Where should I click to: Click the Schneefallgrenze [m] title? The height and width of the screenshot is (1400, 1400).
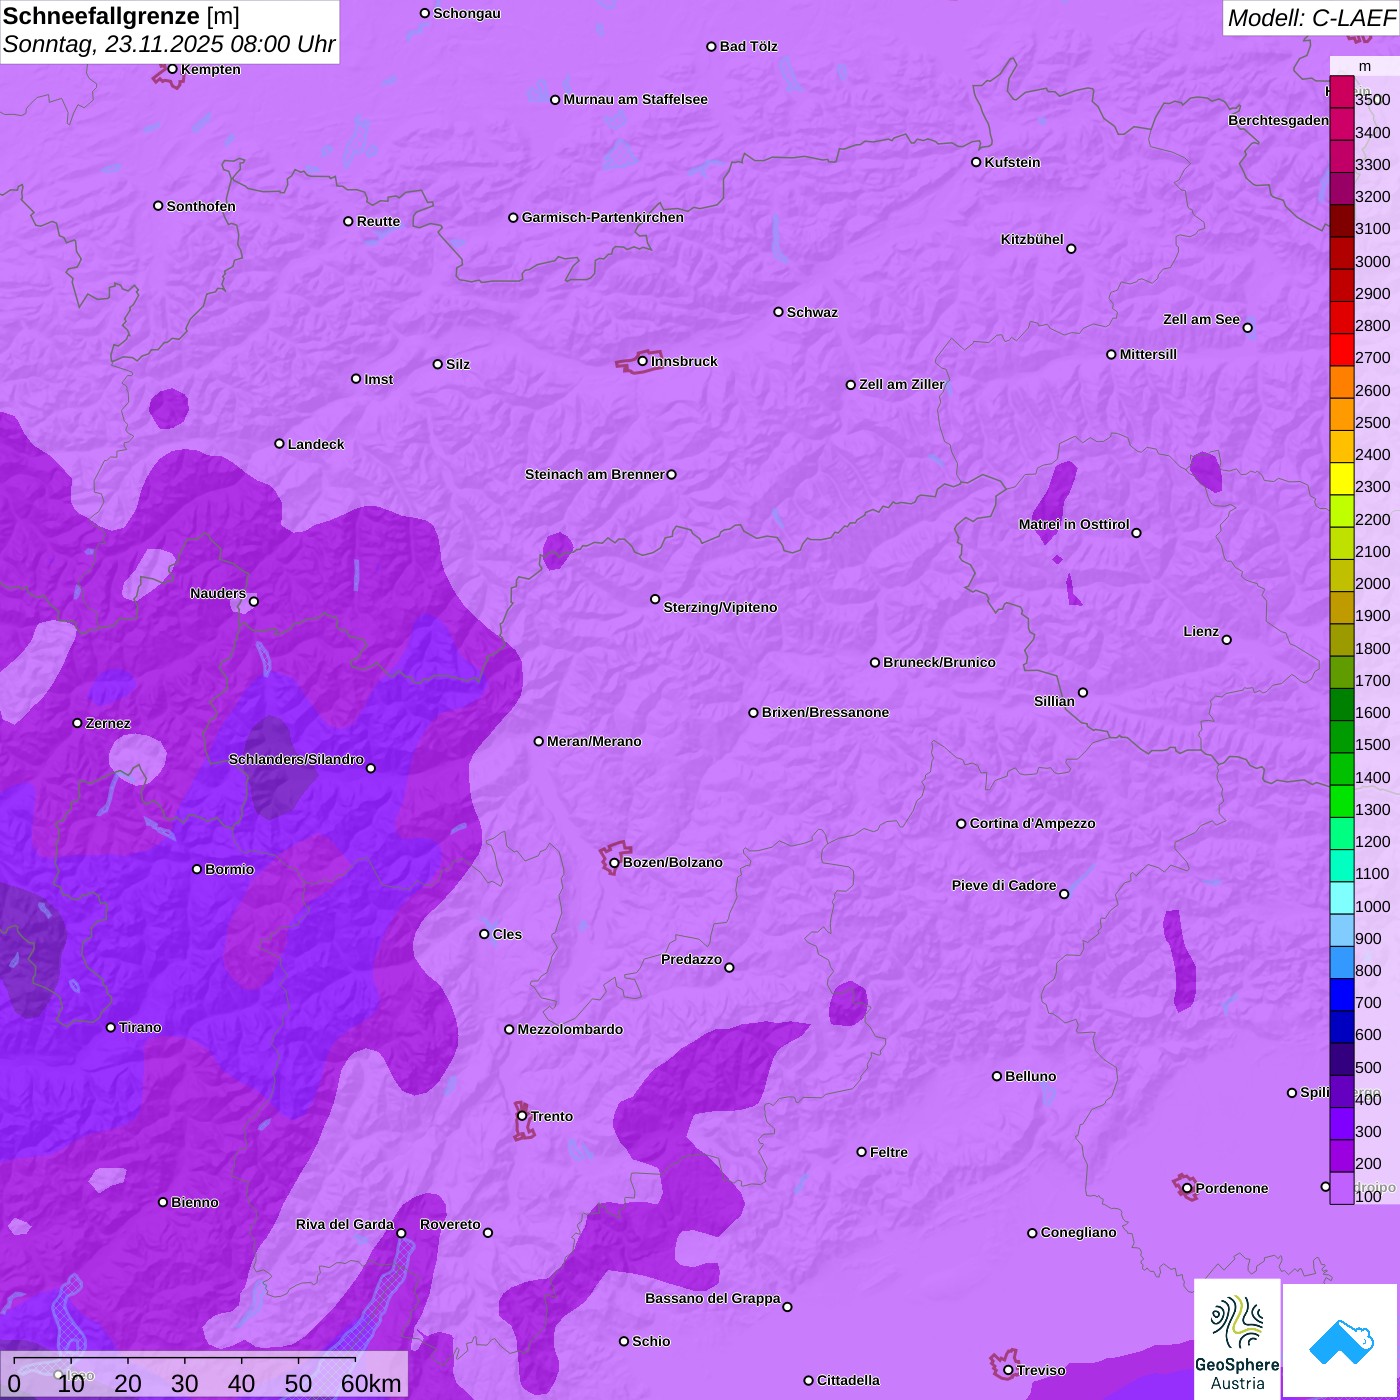click(121, 16)
